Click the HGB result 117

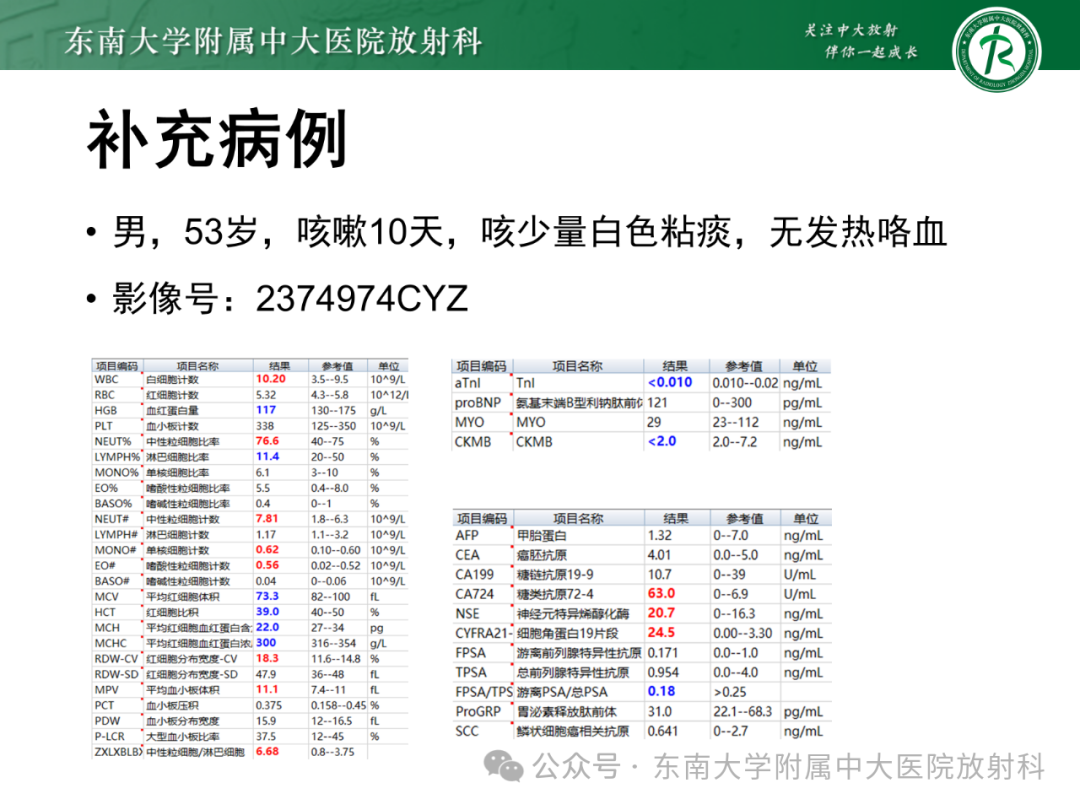coord(266,410)
